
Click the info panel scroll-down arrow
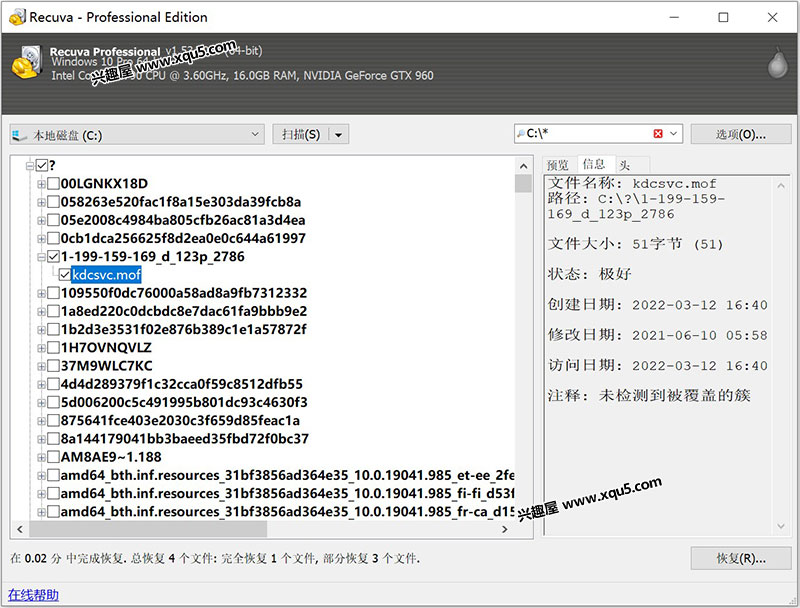[x=781, y=526]
